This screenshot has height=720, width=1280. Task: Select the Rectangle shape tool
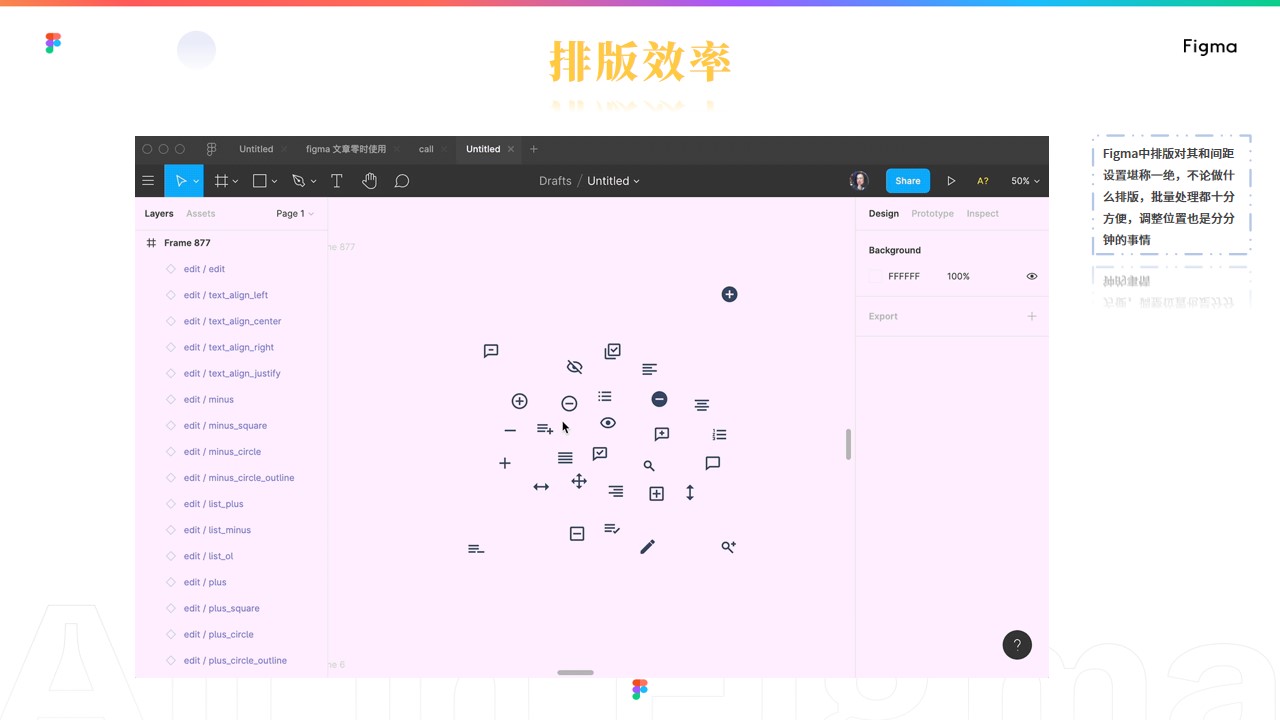(259, 181)
